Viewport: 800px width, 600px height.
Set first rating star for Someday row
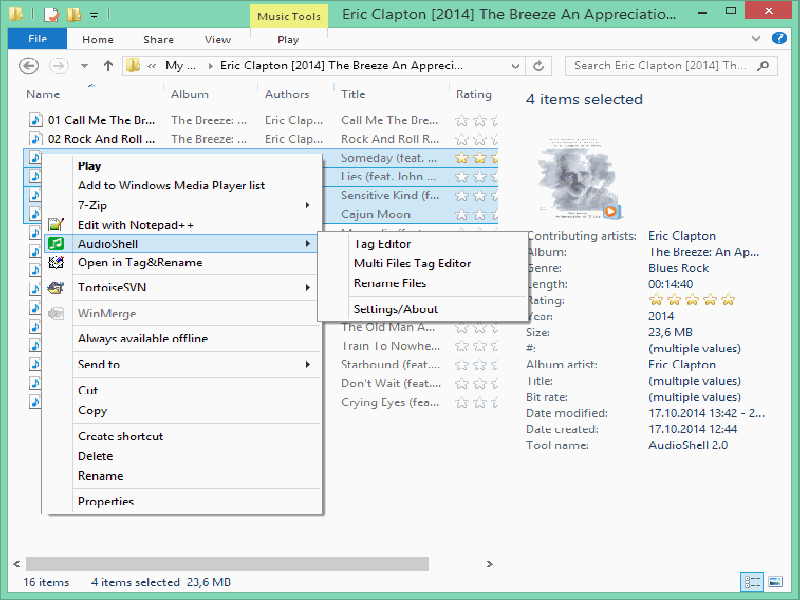point(462,158)
